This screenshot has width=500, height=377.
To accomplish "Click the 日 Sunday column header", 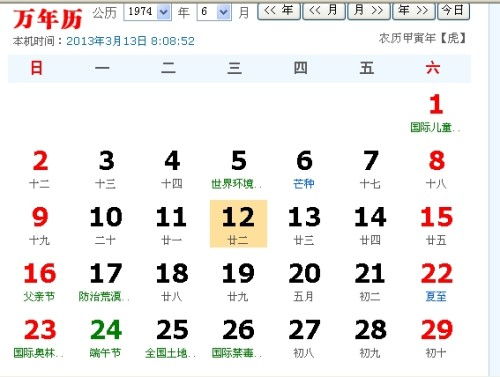I will click(x=37, y=68).
